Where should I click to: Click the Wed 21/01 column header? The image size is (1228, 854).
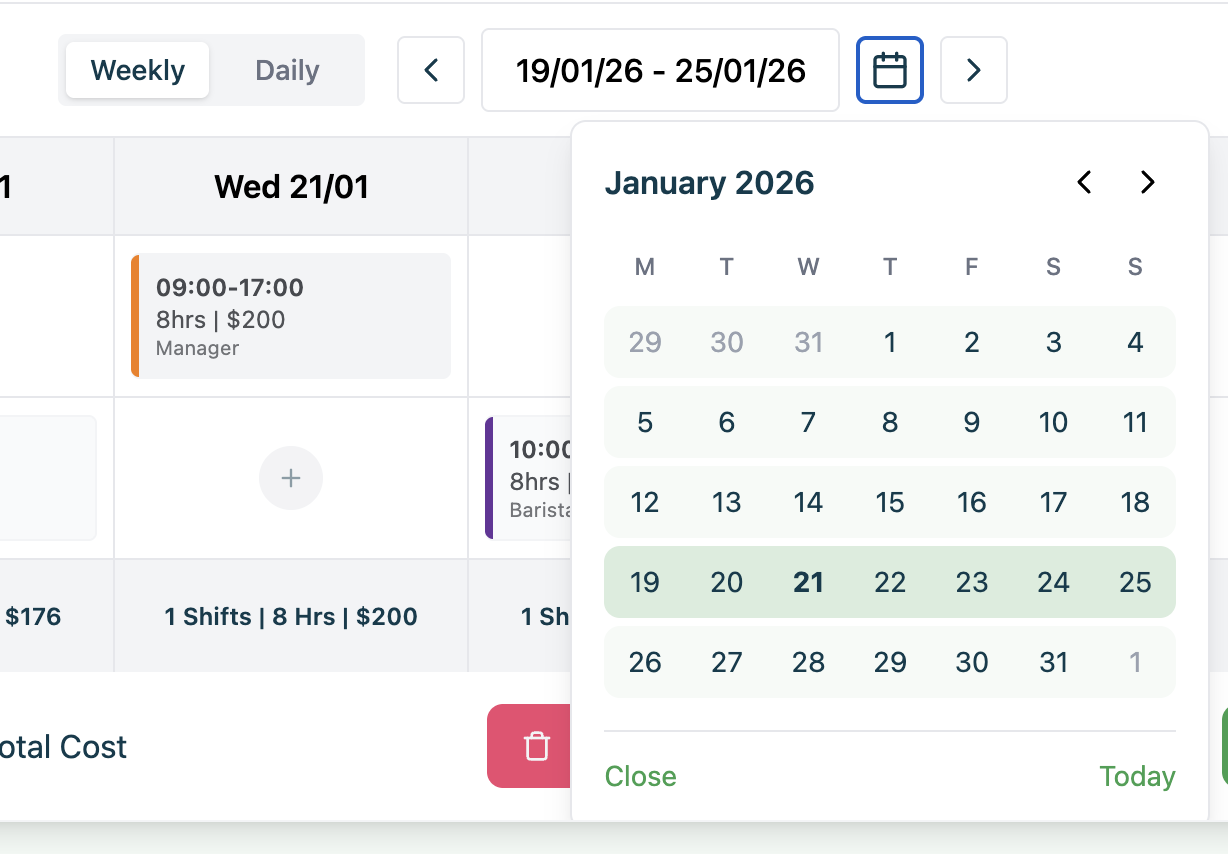pos(291,186)
